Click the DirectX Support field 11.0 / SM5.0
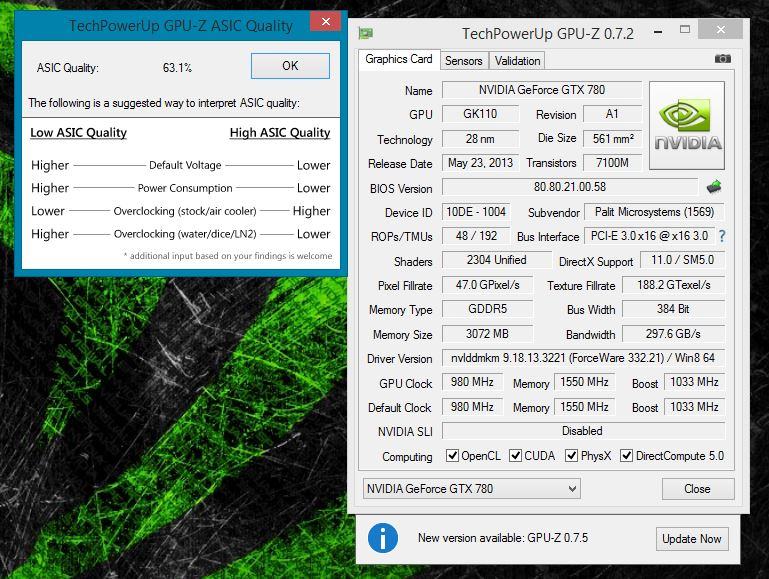Screen dimensions: 769x579 coord(682,260)
